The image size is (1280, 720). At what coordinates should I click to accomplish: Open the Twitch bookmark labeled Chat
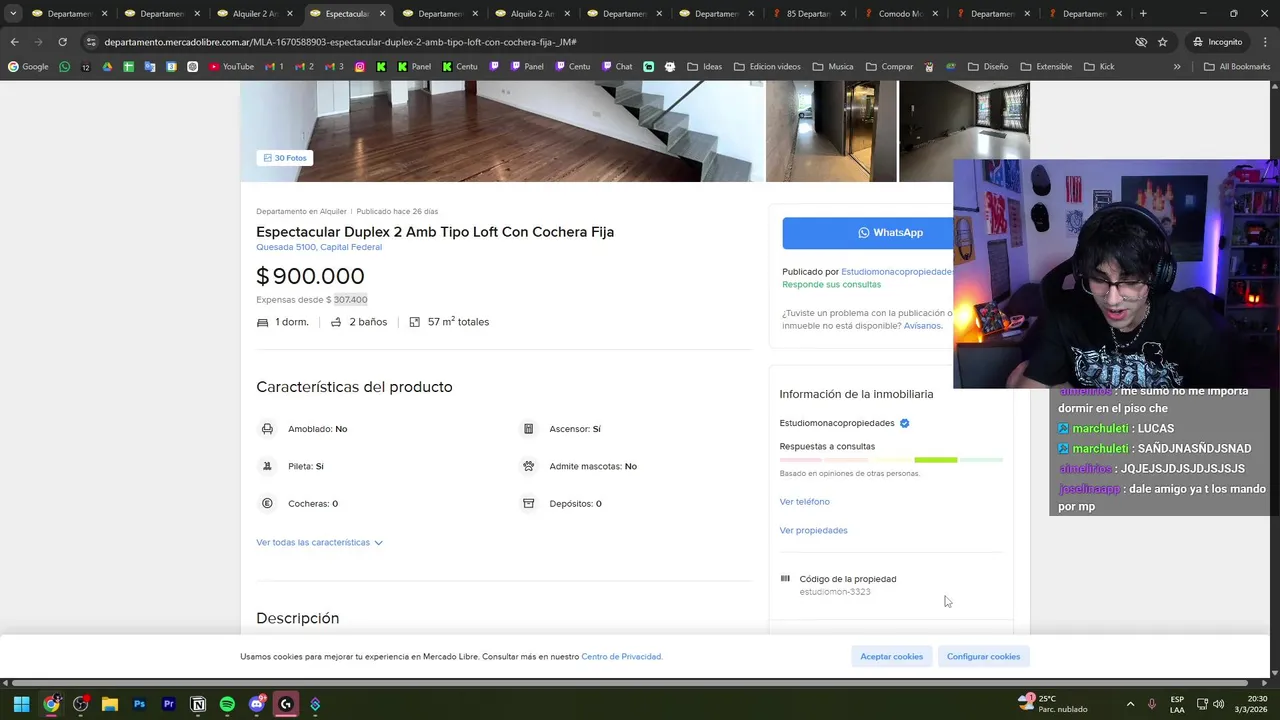pyautogui.click(x=617, y=67)
